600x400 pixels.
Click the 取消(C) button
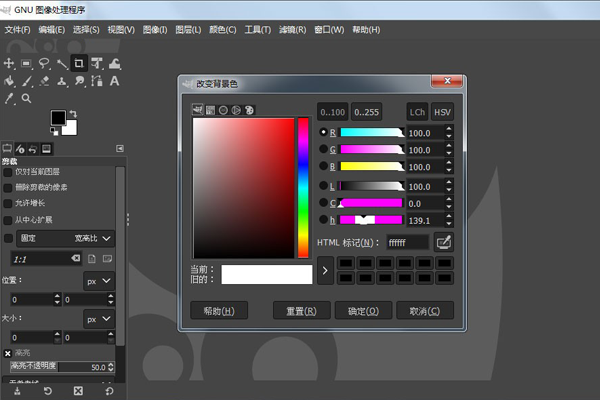point(425,310)
